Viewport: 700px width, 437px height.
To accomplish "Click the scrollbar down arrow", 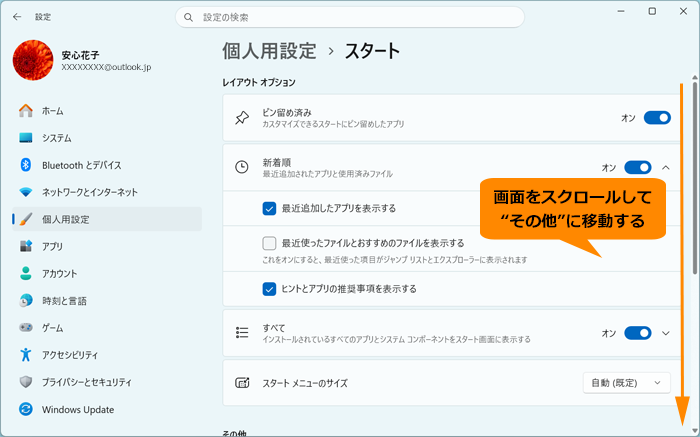I will (x=695, y=431).
